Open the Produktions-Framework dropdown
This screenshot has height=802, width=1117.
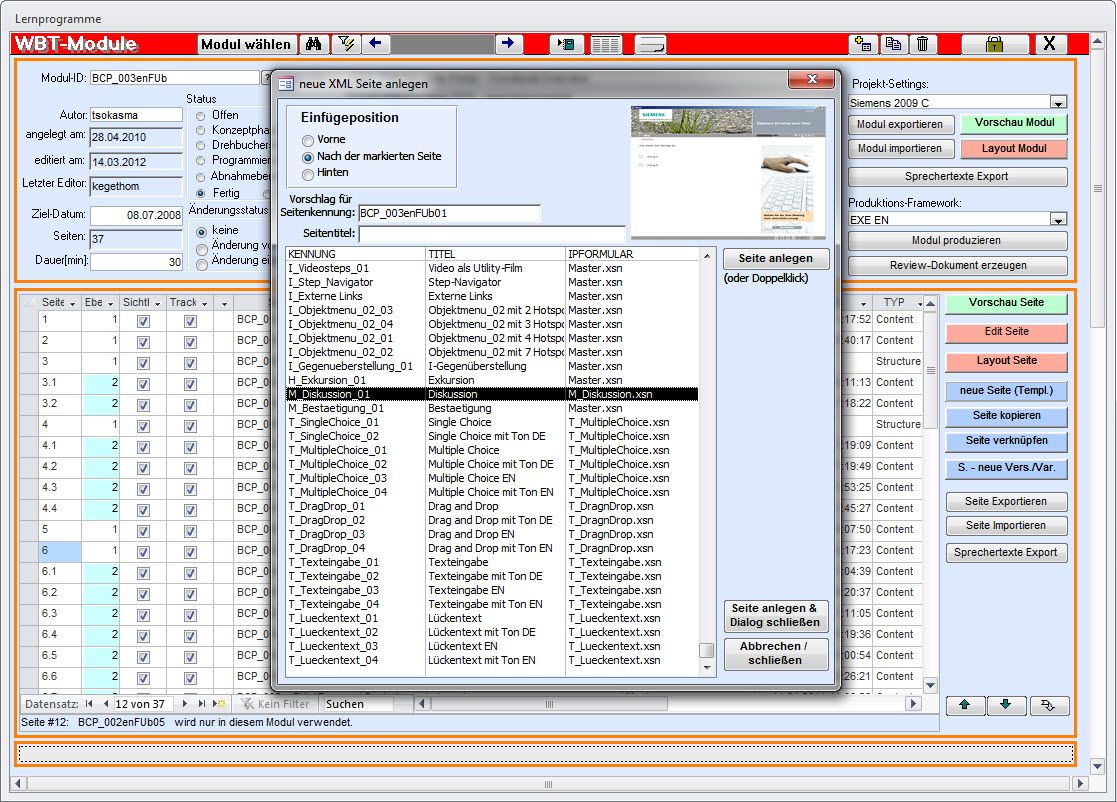tap(1058, 219)
